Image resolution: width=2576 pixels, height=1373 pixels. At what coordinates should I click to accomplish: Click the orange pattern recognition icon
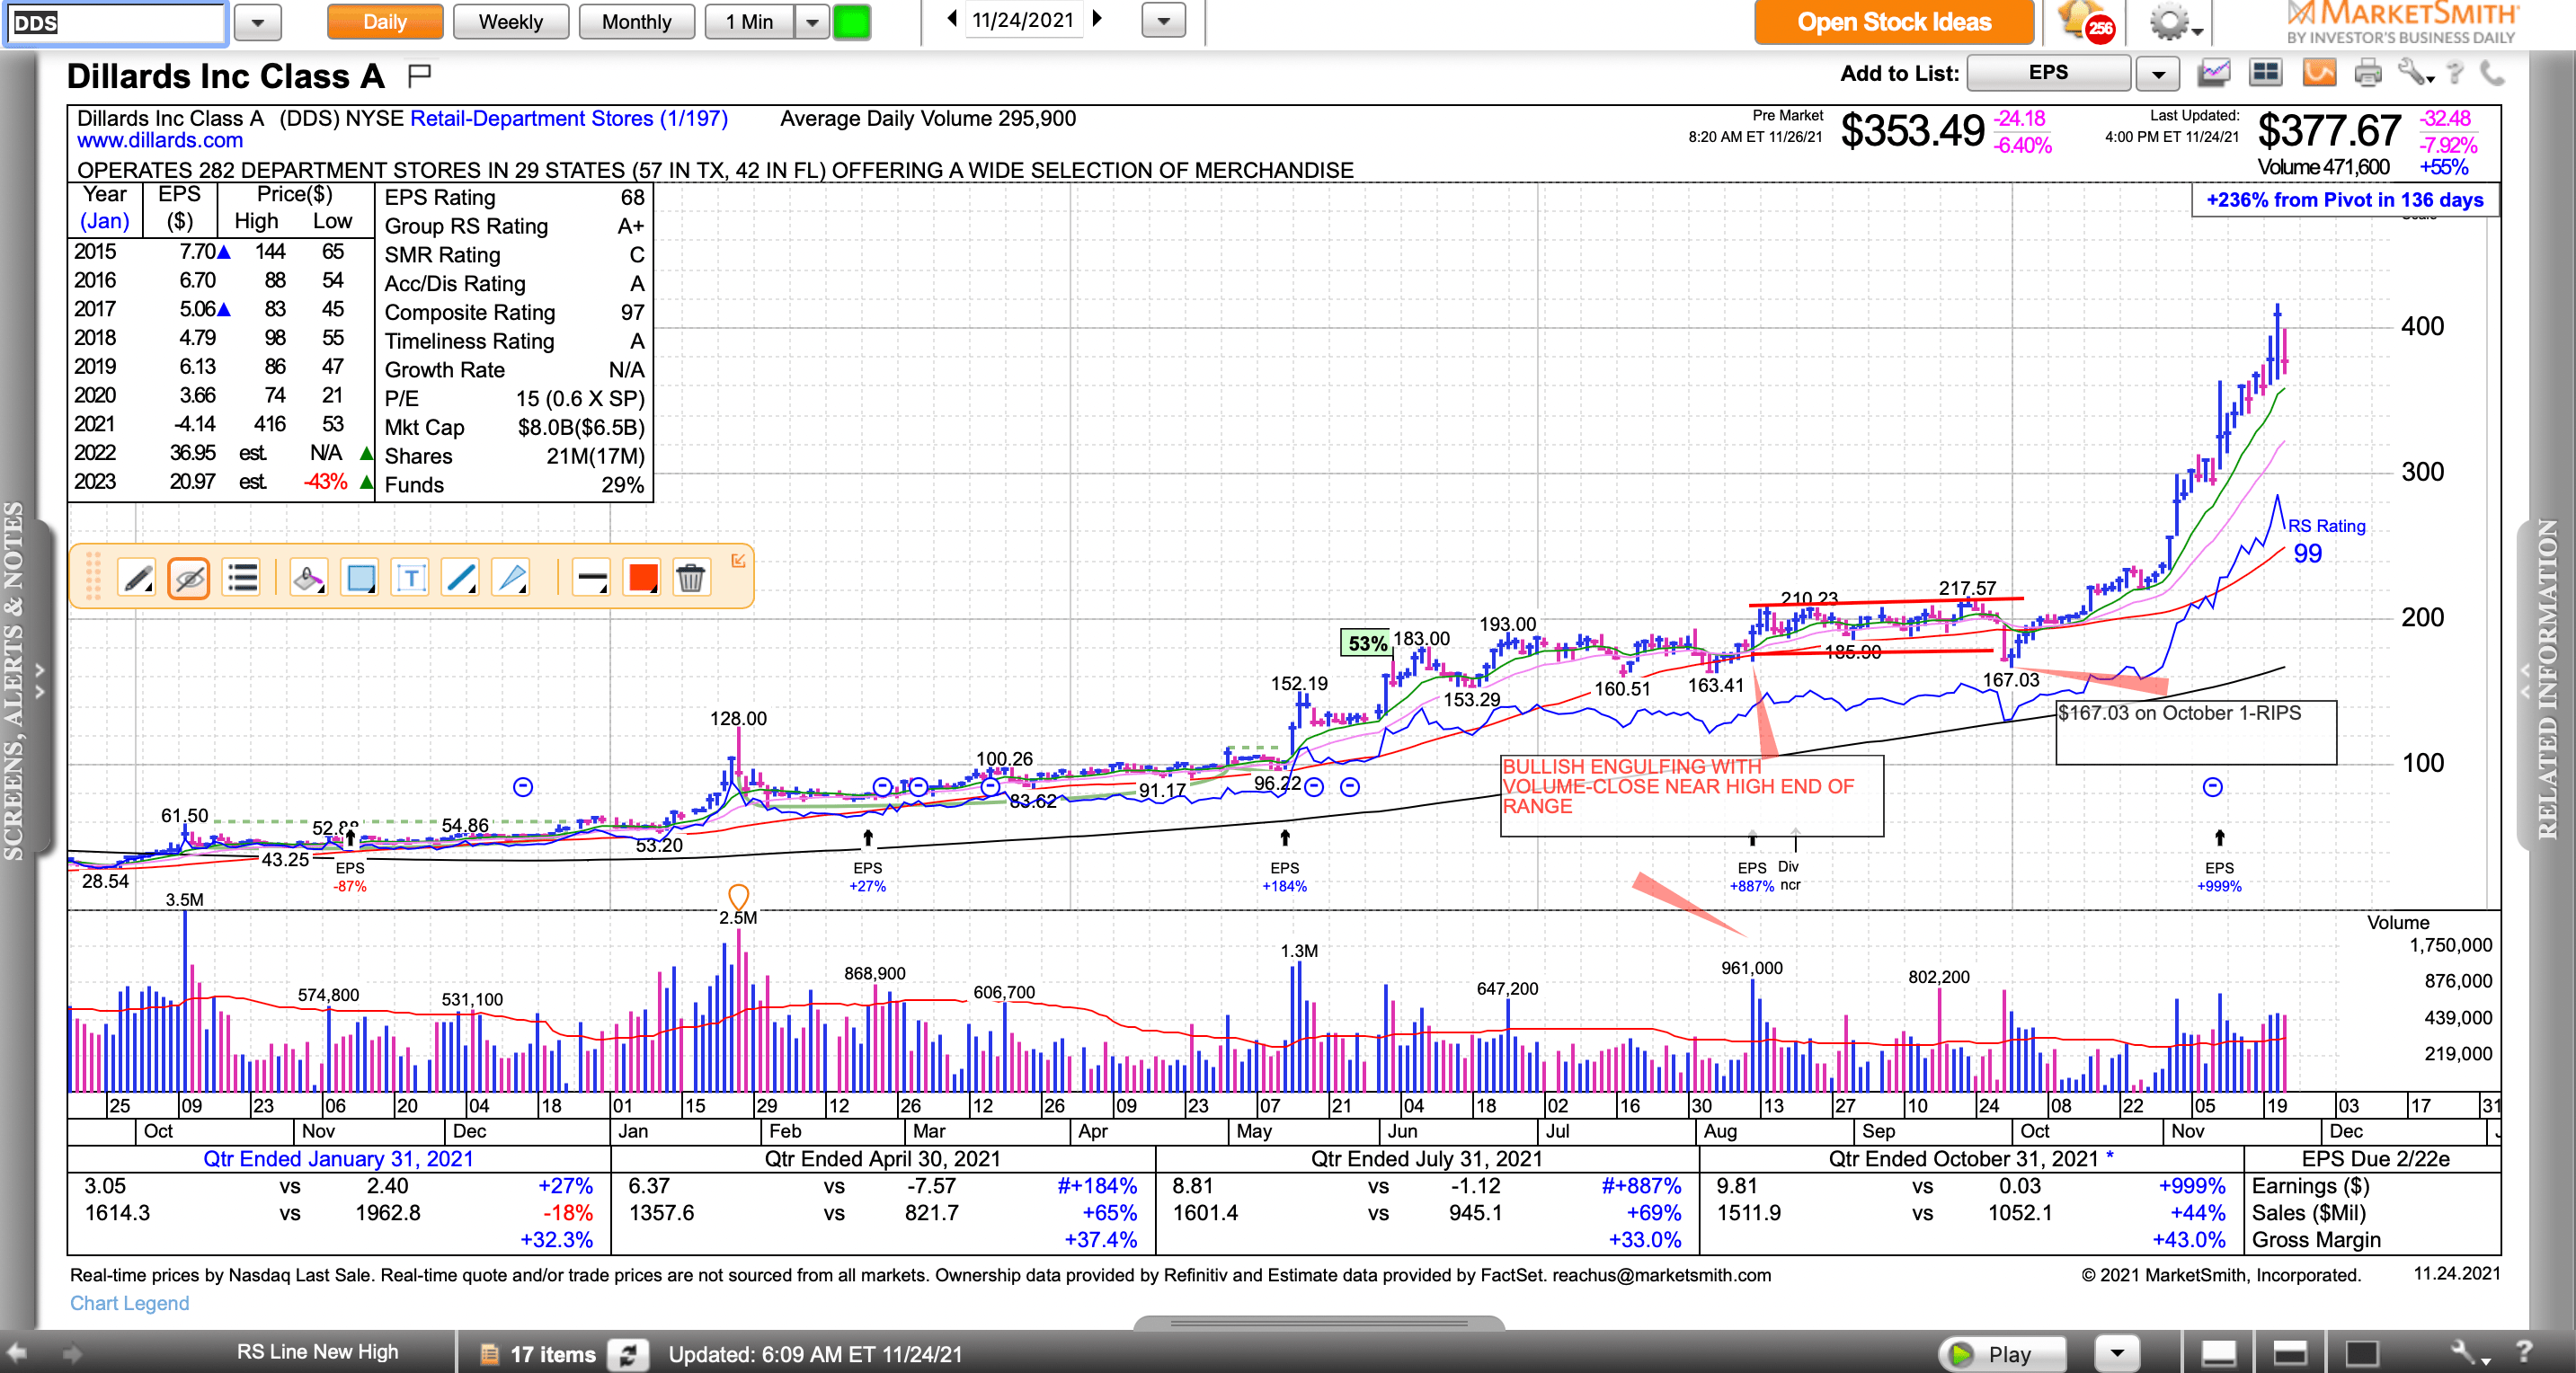click(x=2319, y=73)
